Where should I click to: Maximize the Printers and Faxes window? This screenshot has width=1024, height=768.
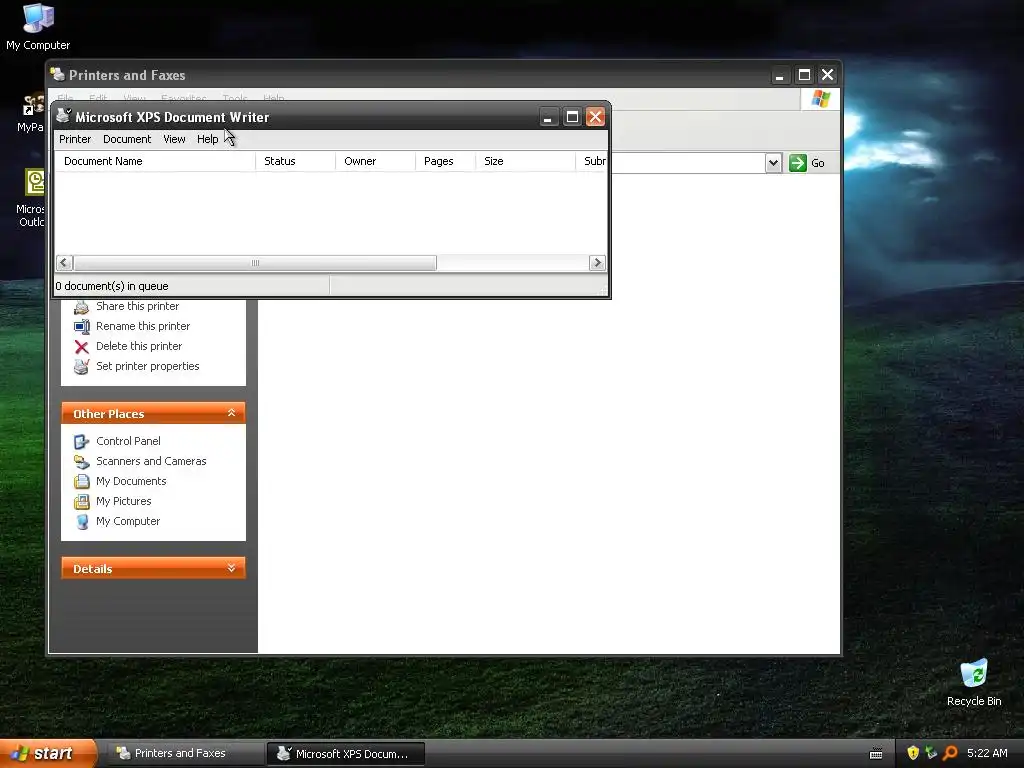(804, 75)
